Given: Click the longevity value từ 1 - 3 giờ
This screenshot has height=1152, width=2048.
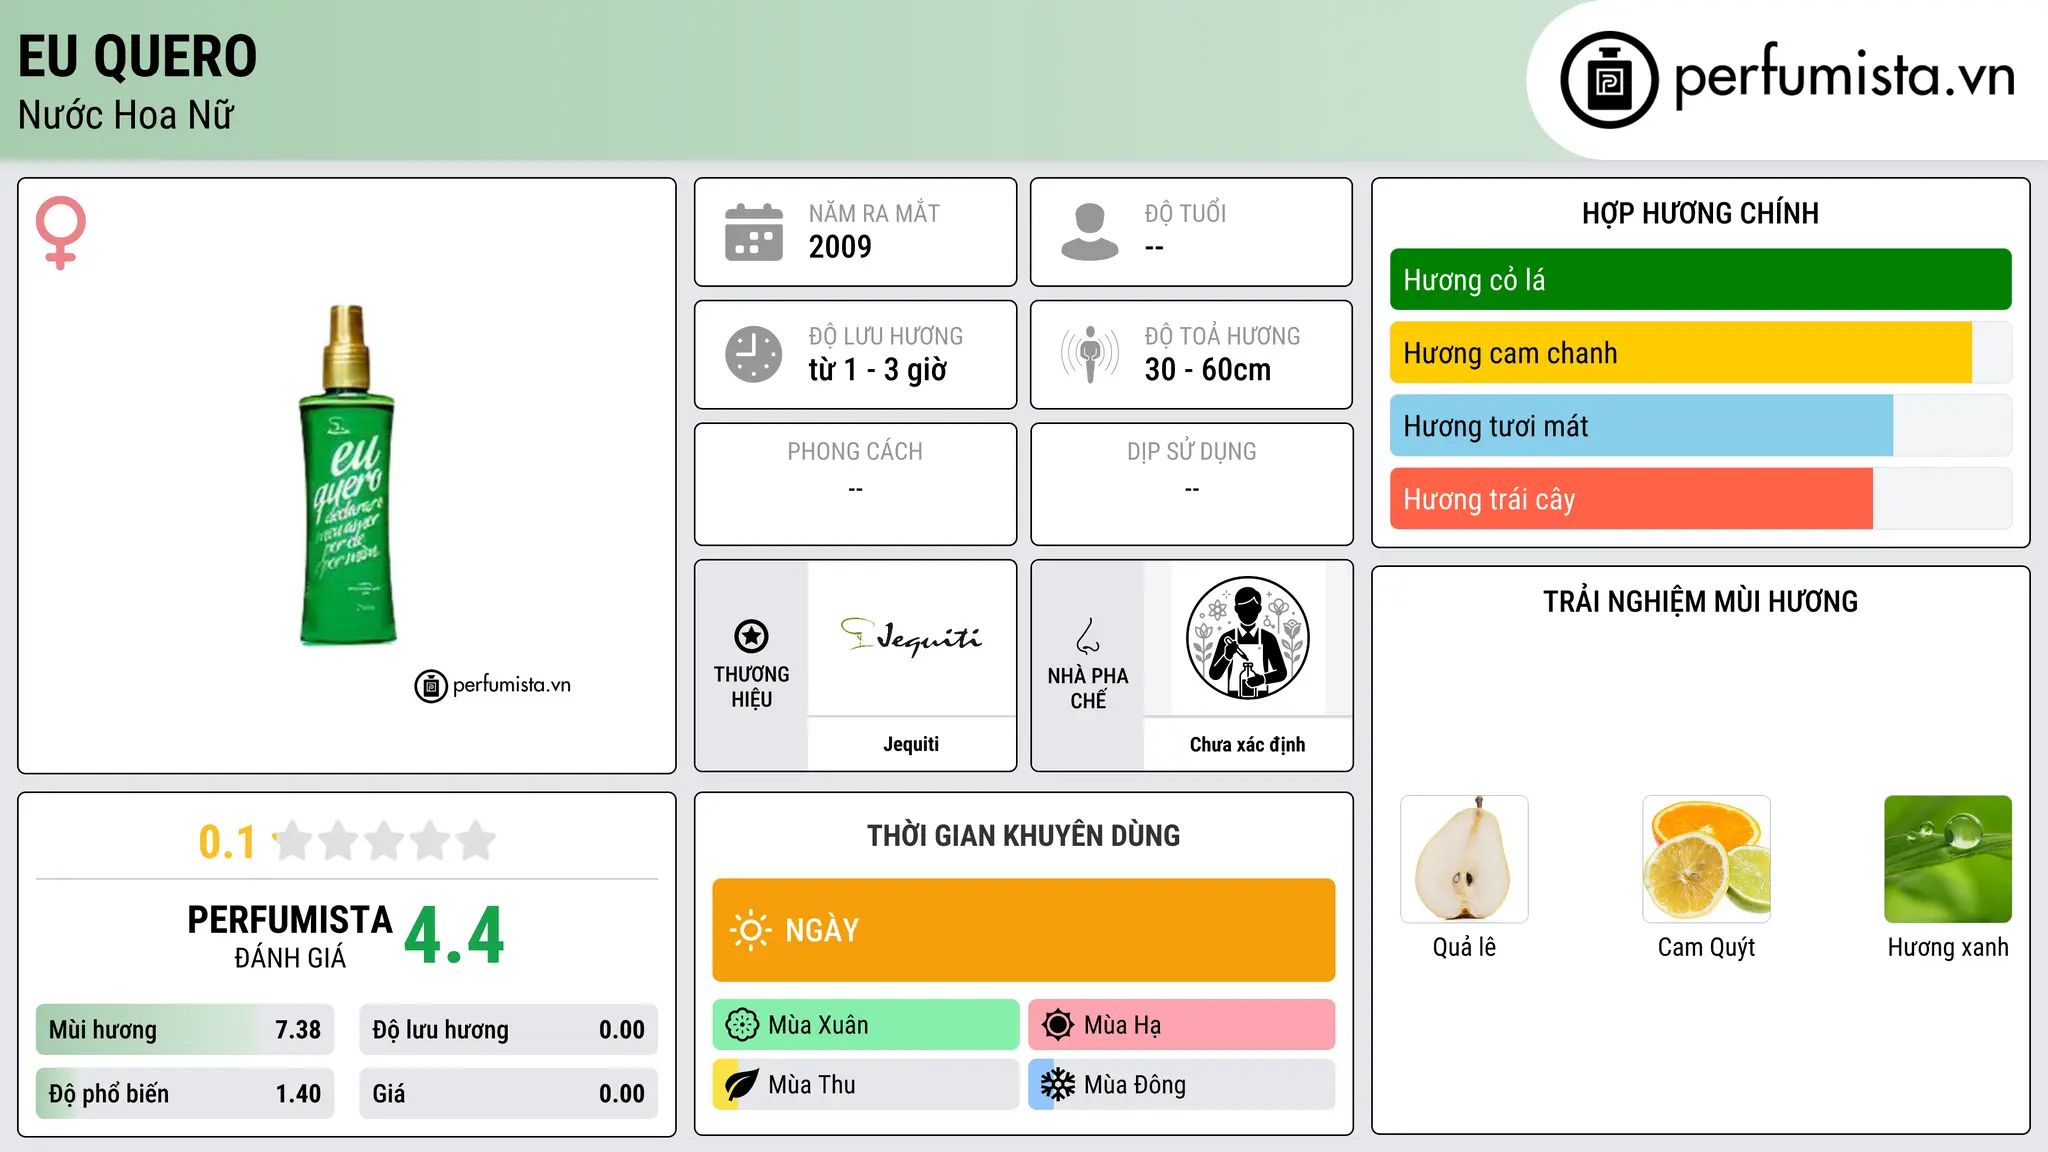Looking at the screenshot, I should 878,370.
